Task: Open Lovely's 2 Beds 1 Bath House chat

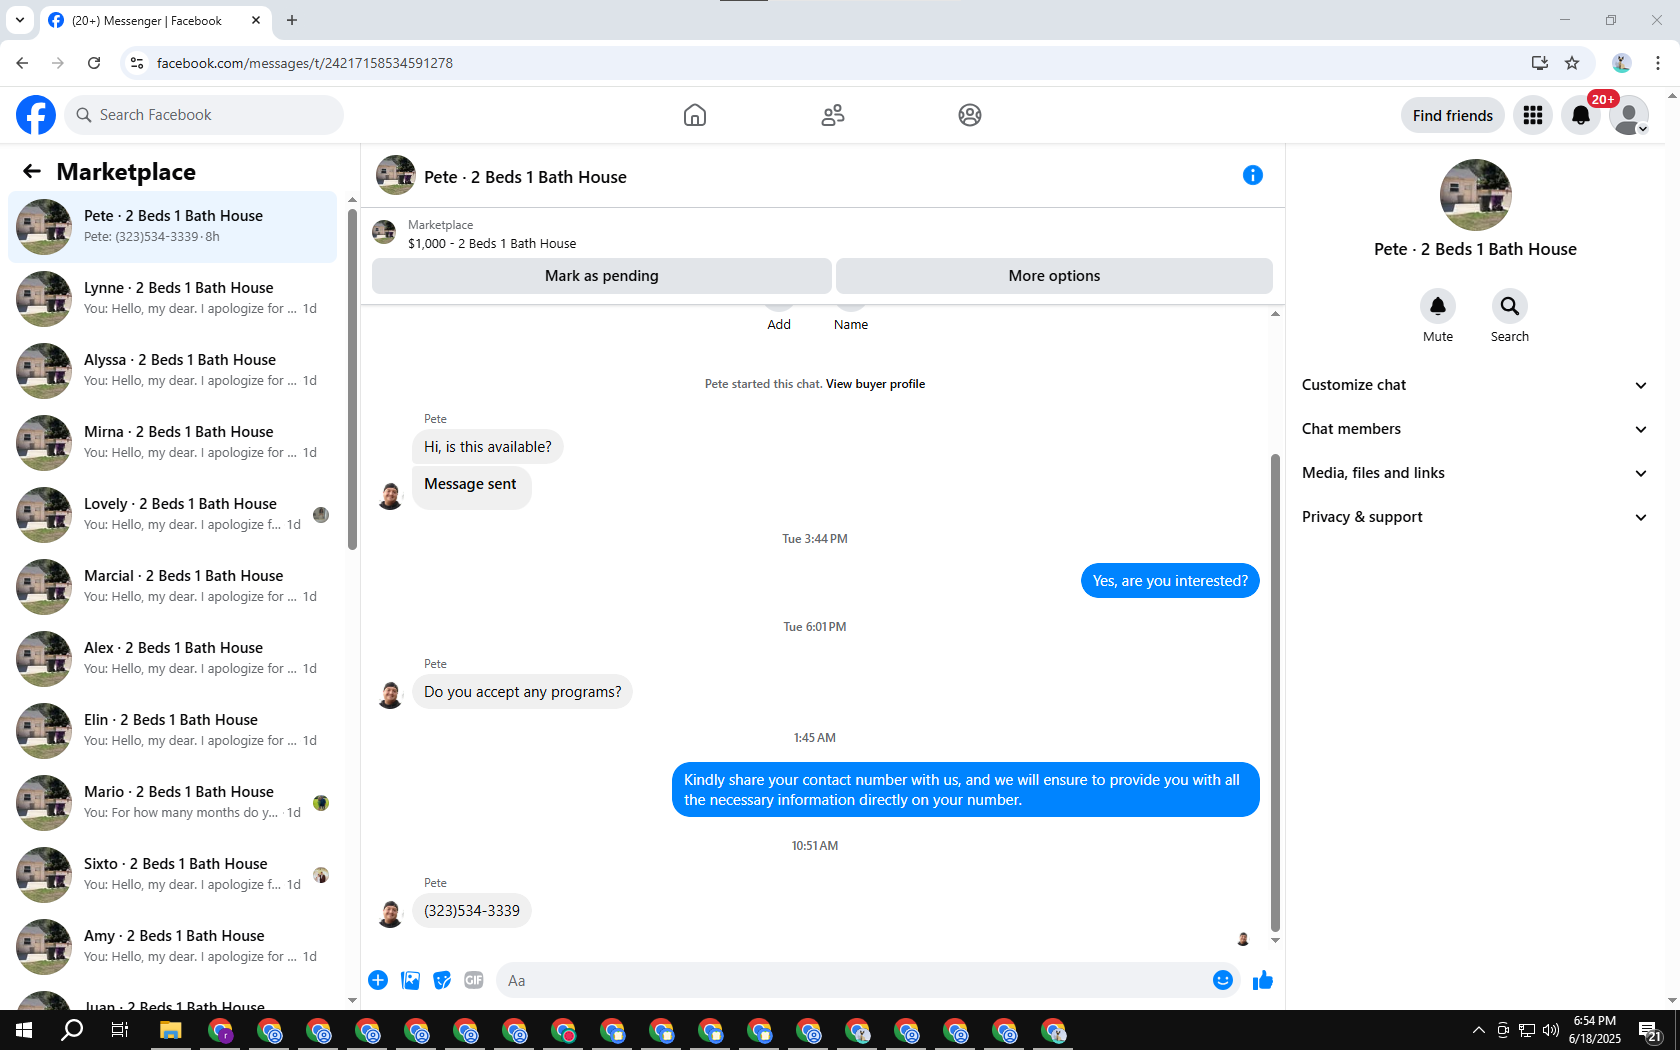Action: pyautogui.click(x=173, y=515)
